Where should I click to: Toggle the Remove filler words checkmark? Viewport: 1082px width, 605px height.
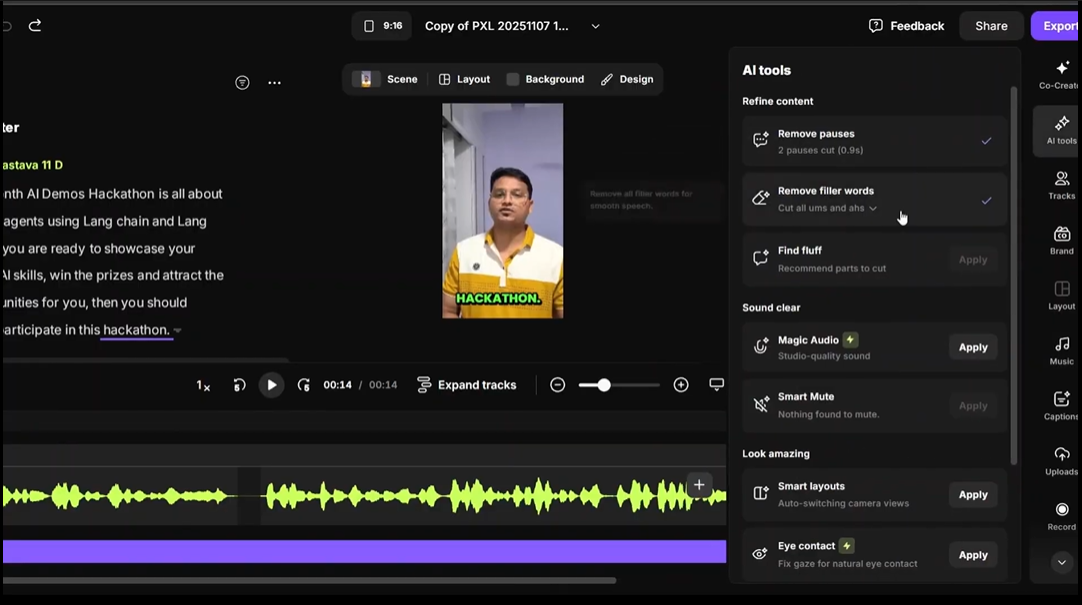click(x=986, y=201)
